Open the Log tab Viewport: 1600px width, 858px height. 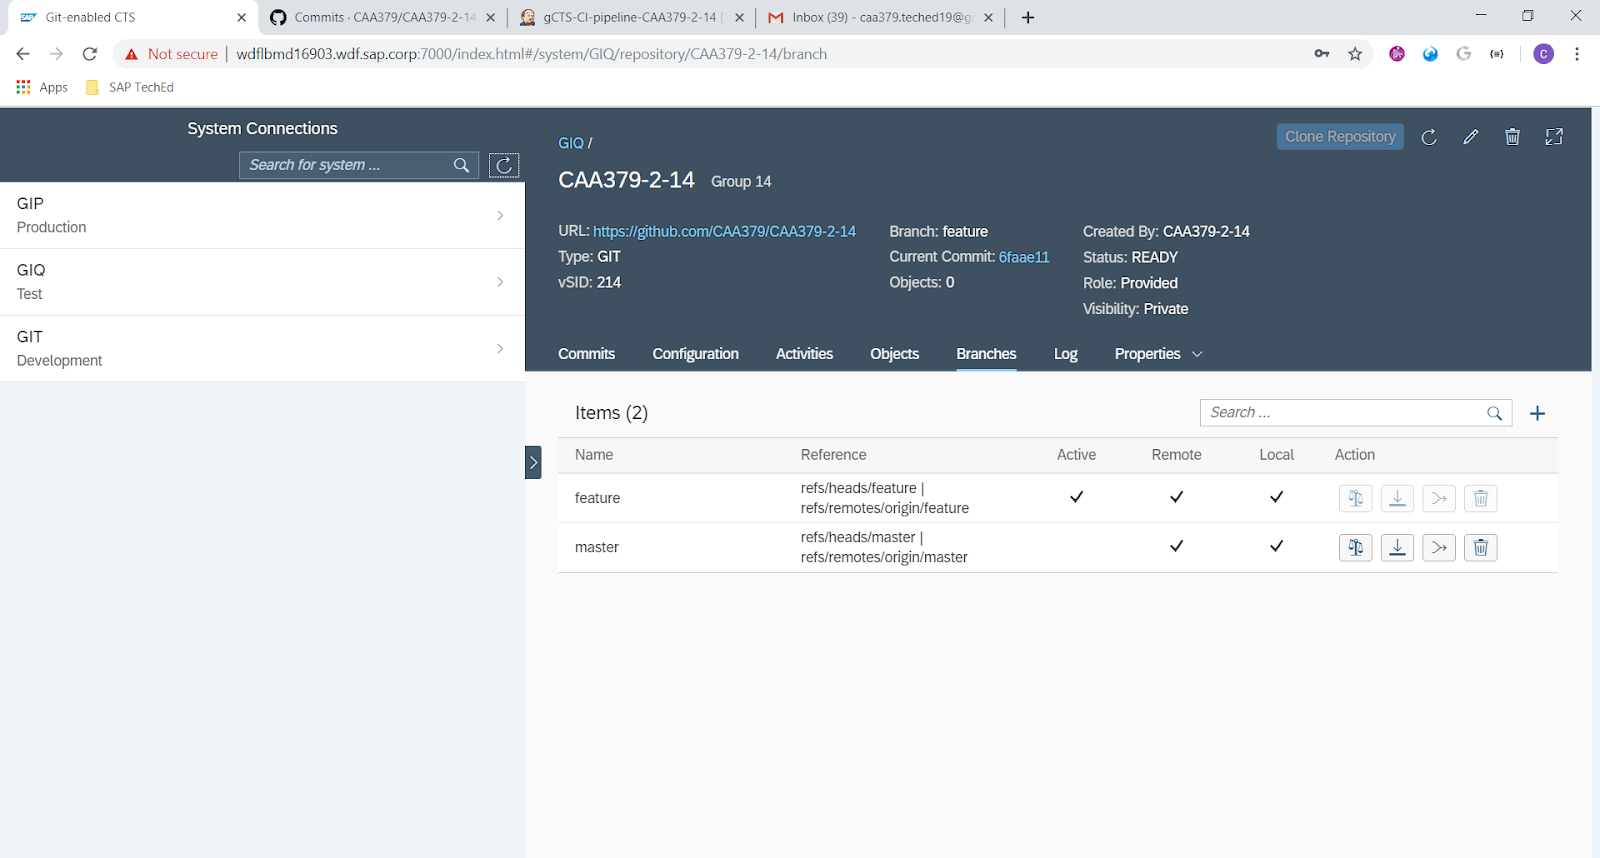click(x=1065, y=354)
